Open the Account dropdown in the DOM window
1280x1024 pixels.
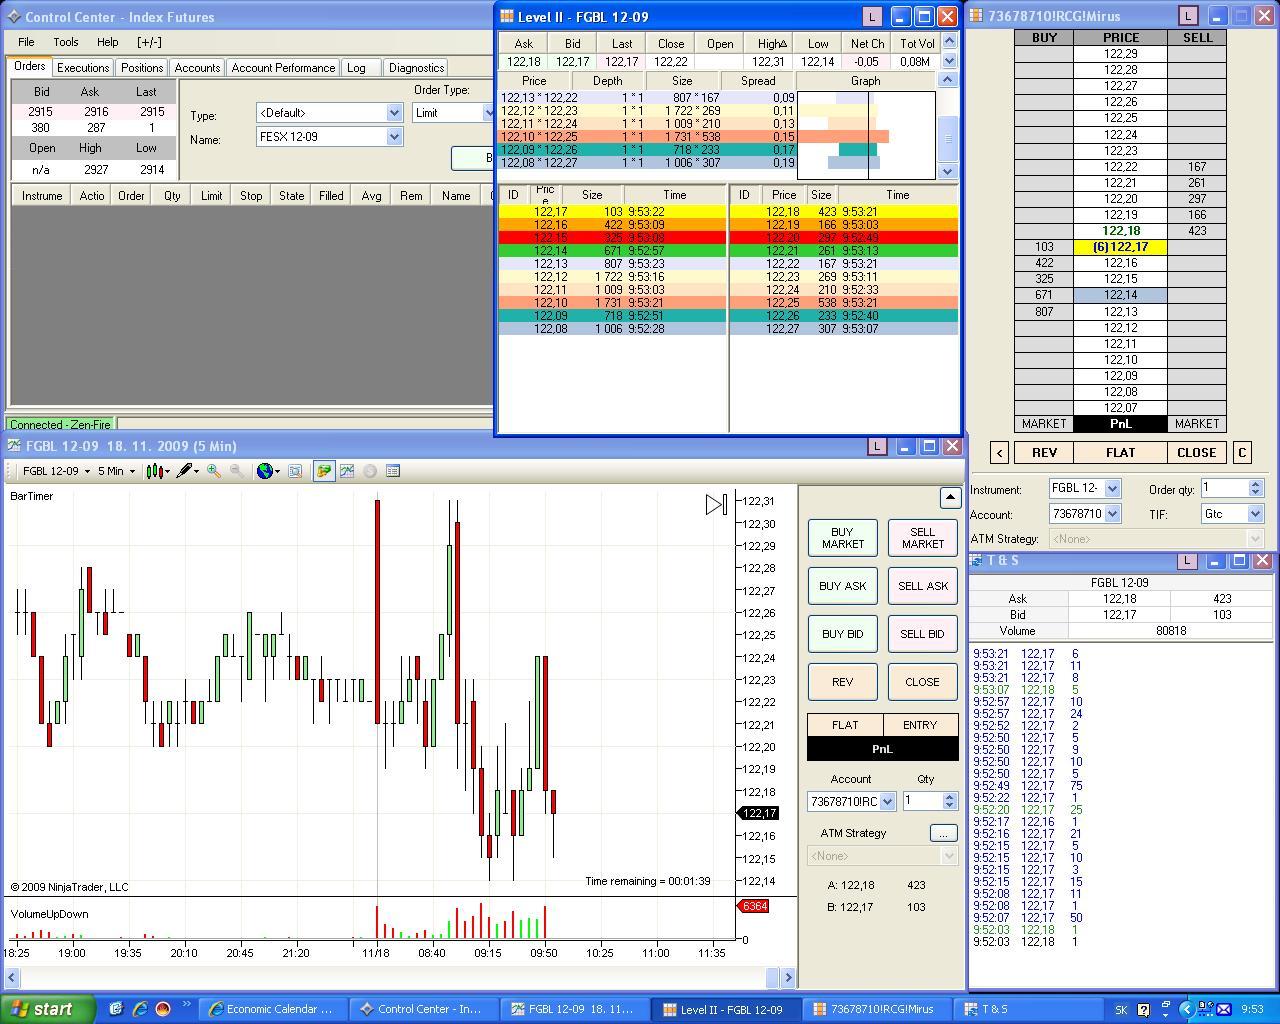pos(1112,514)
